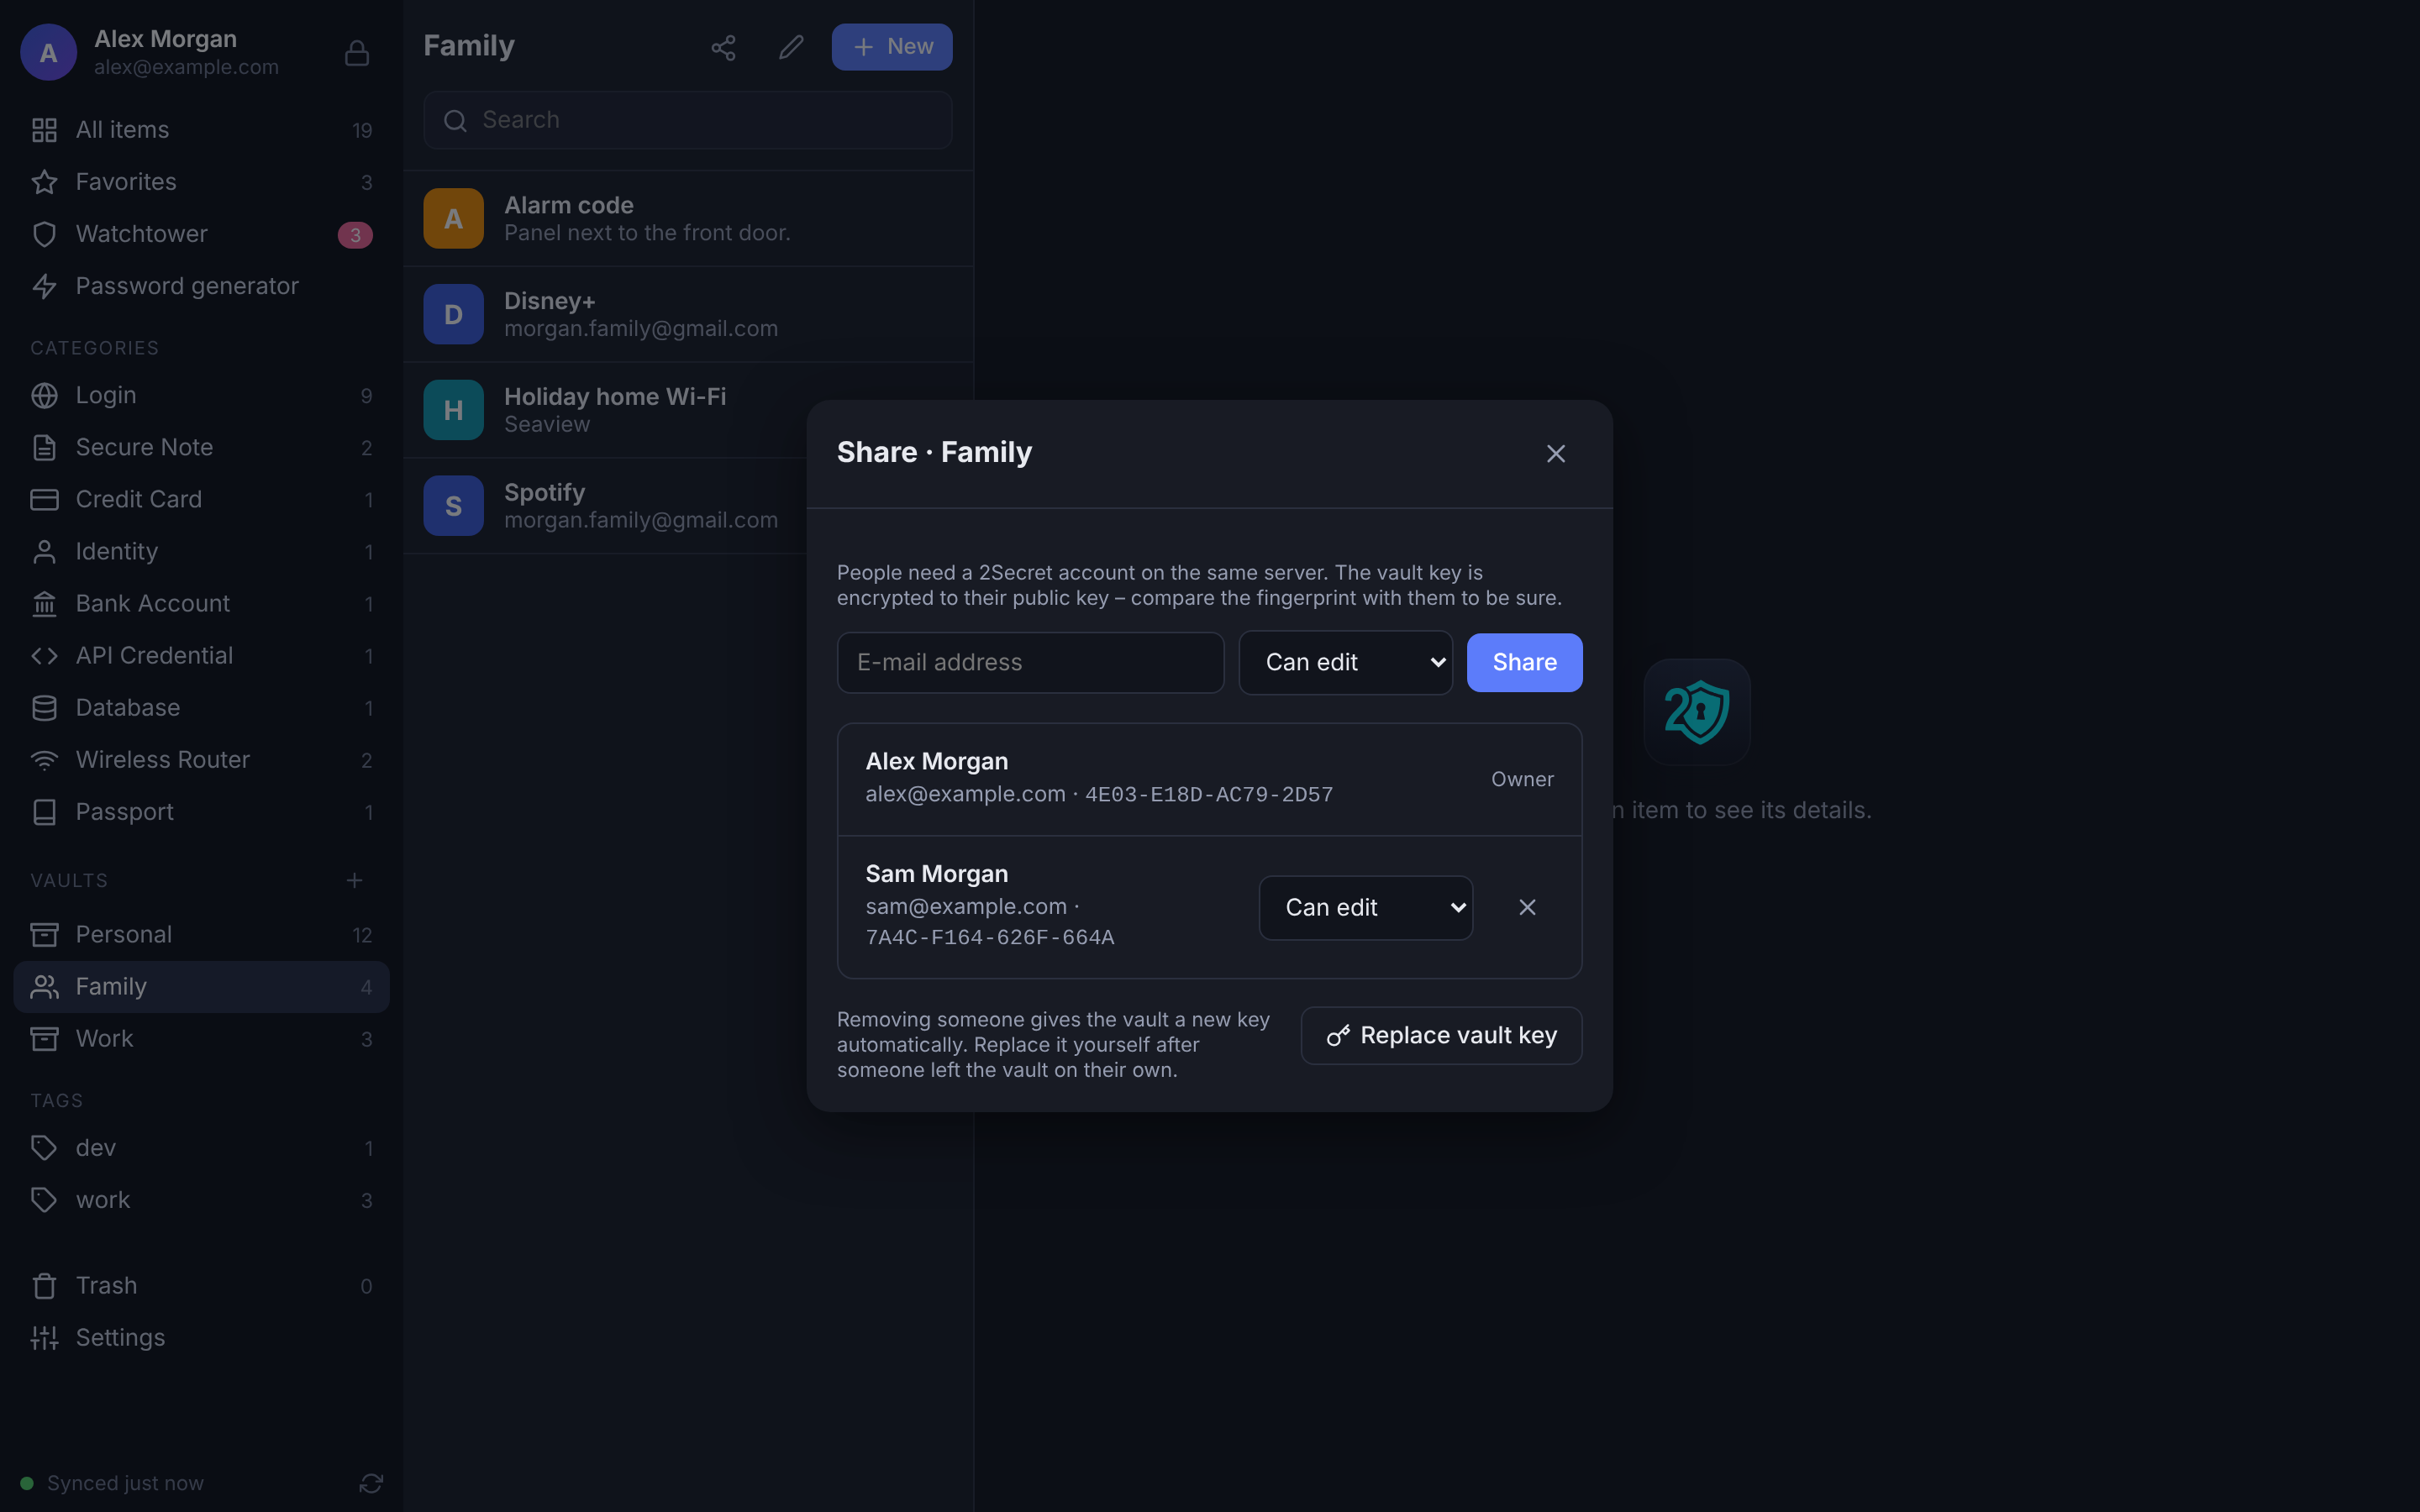
Task: Open the Disney+ item
Action: (x=688, y=315)
